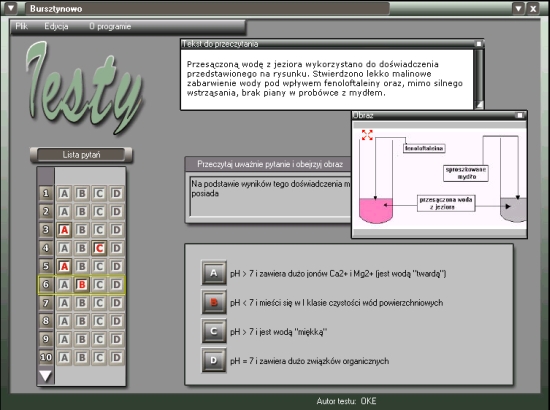
Task: Open question number 1 in list
Action: 46,193
